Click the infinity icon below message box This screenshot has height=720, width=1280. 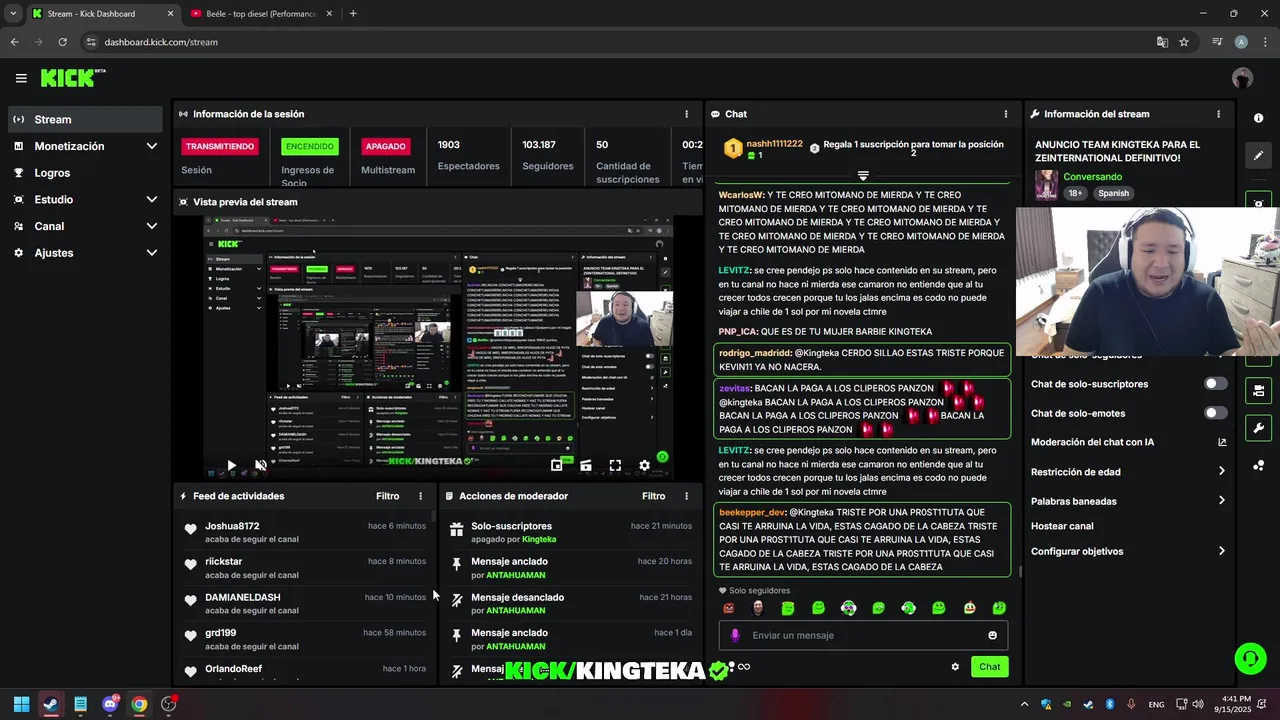pos(743,667)
